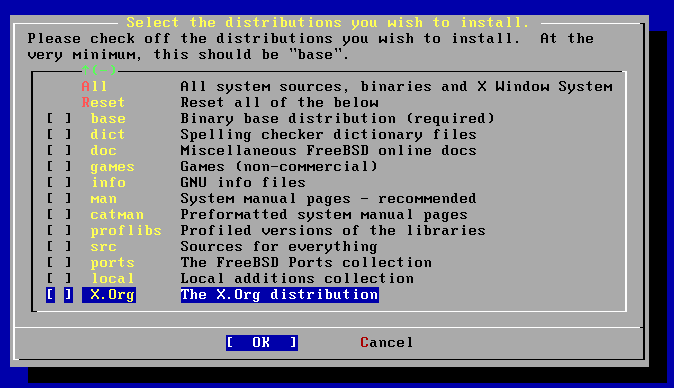Viewport: 674px width, 388px height.
Task: Tick the games checkbox
Action: point(59,167)
